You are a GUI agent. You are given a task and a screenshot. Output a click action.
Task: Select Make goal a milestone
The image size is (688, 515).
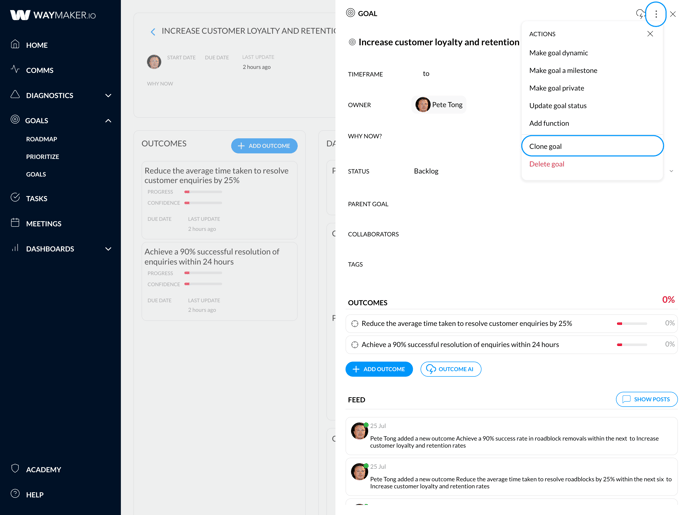coord(563,70)
